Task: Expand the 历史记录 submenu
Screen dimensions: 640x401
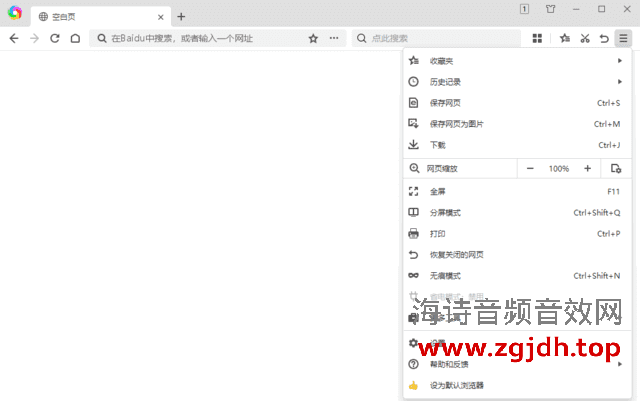Action: tap(517, 82)
